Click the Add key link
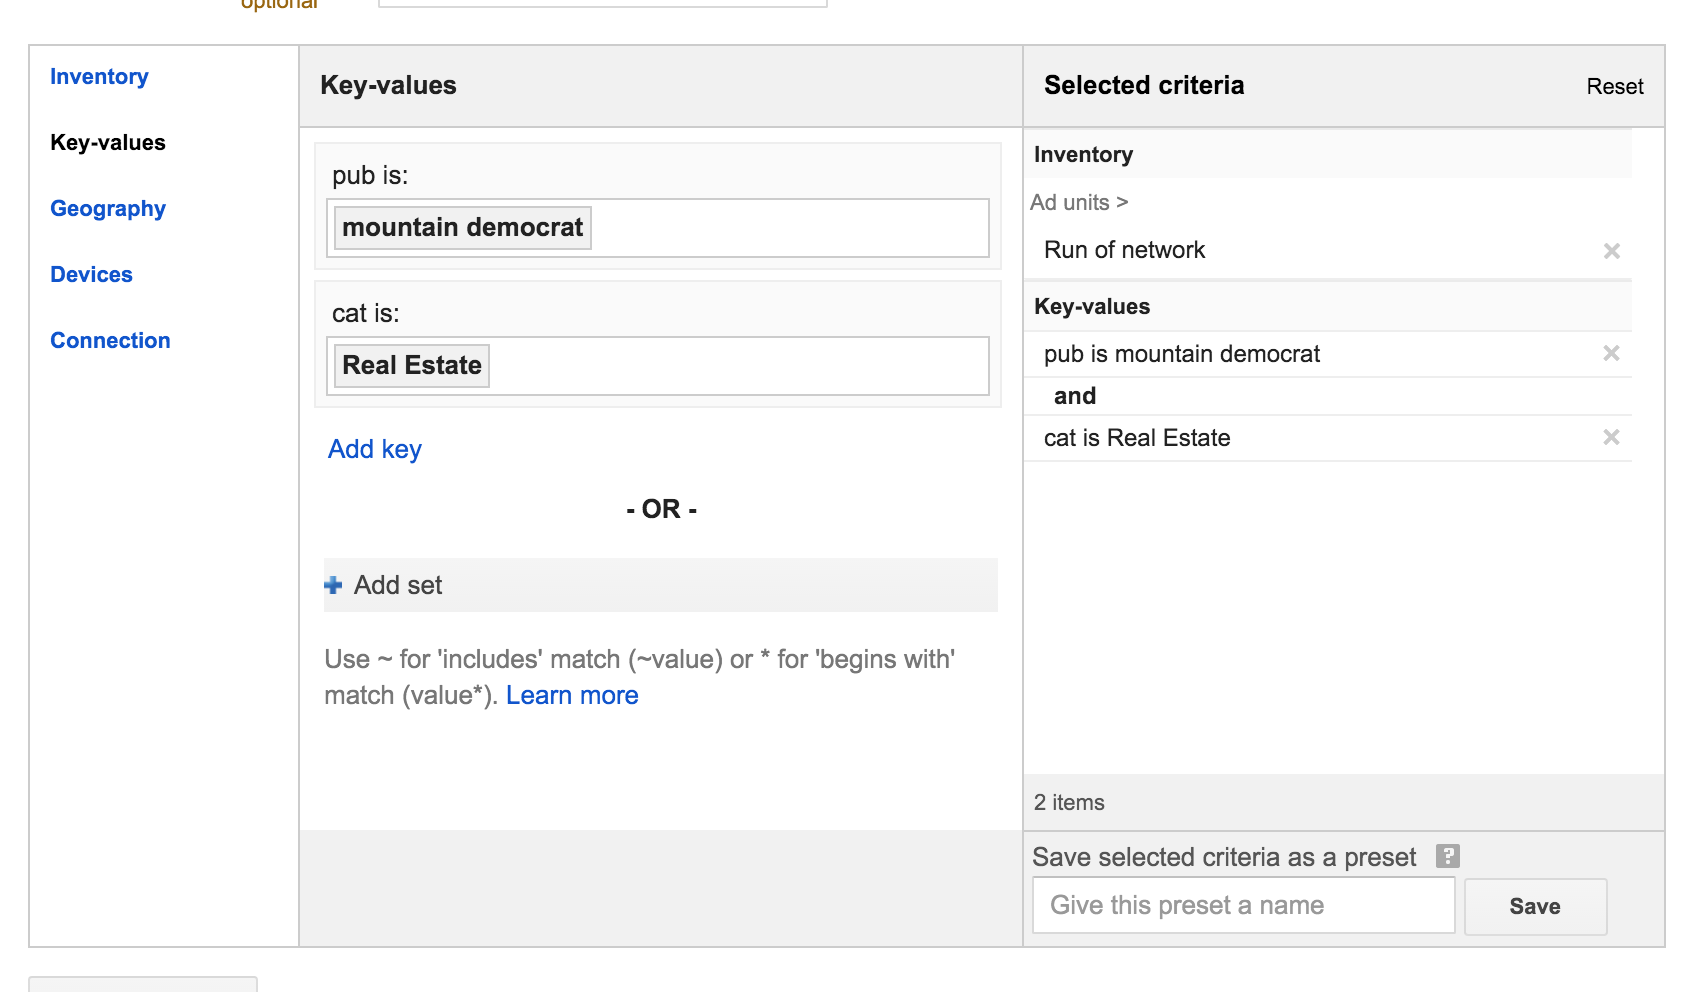This screenshot has width=1702, height=992. tap(375, 450)
